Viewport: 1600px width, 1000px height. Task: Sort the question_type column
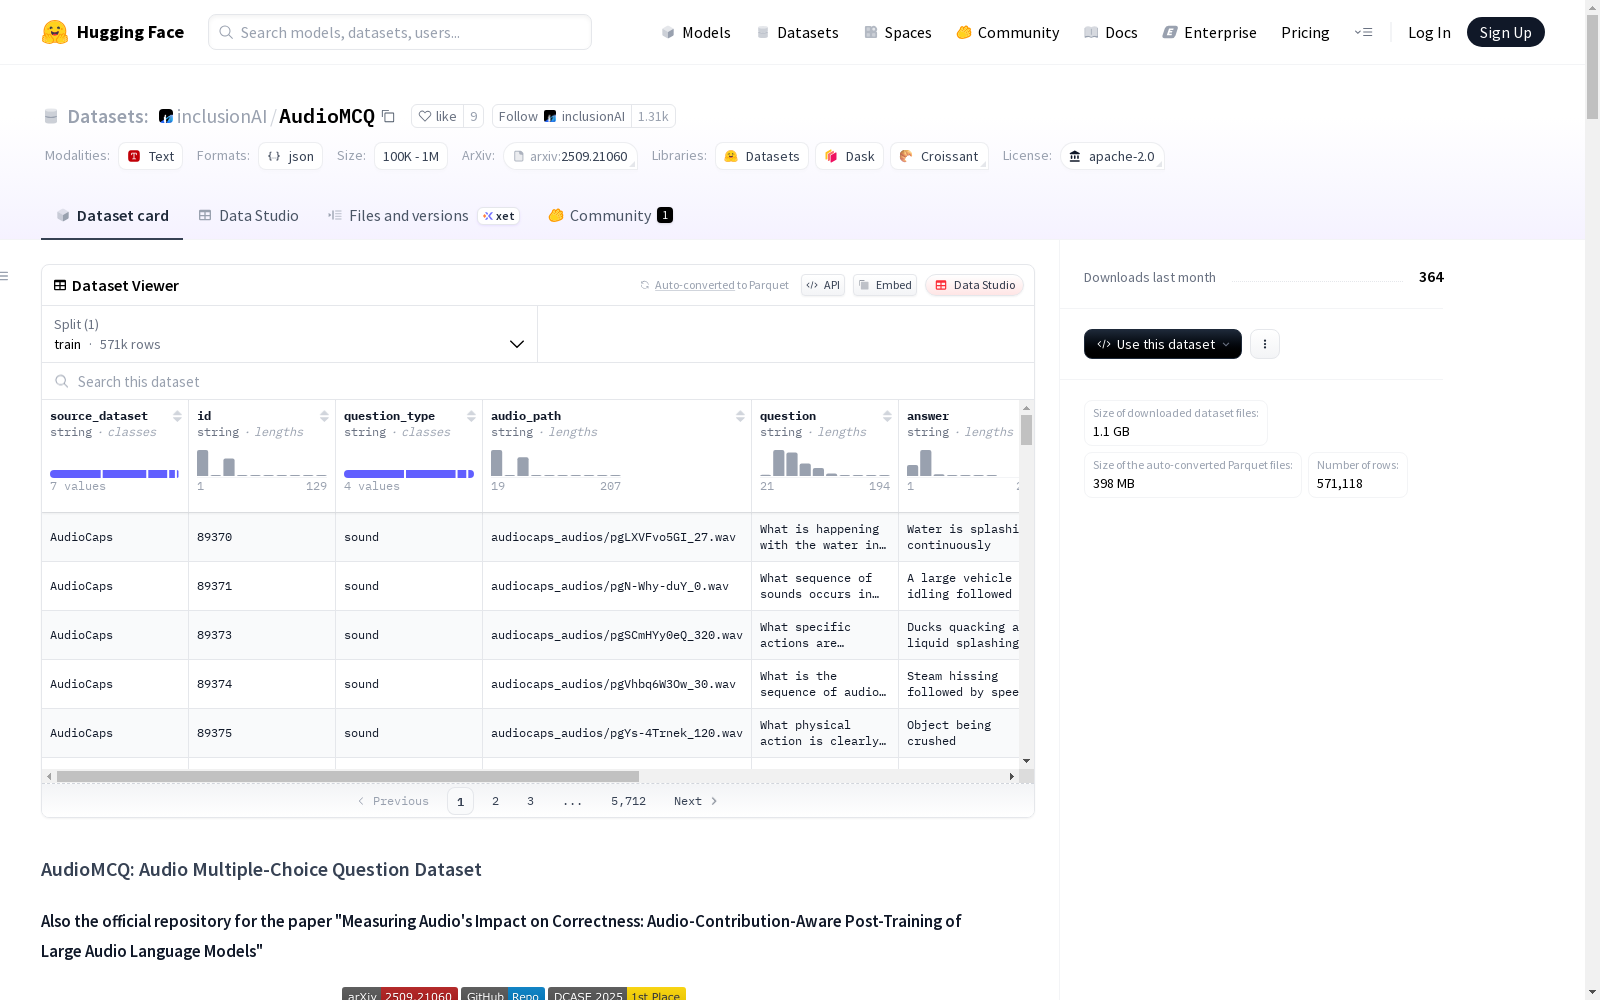471,416
